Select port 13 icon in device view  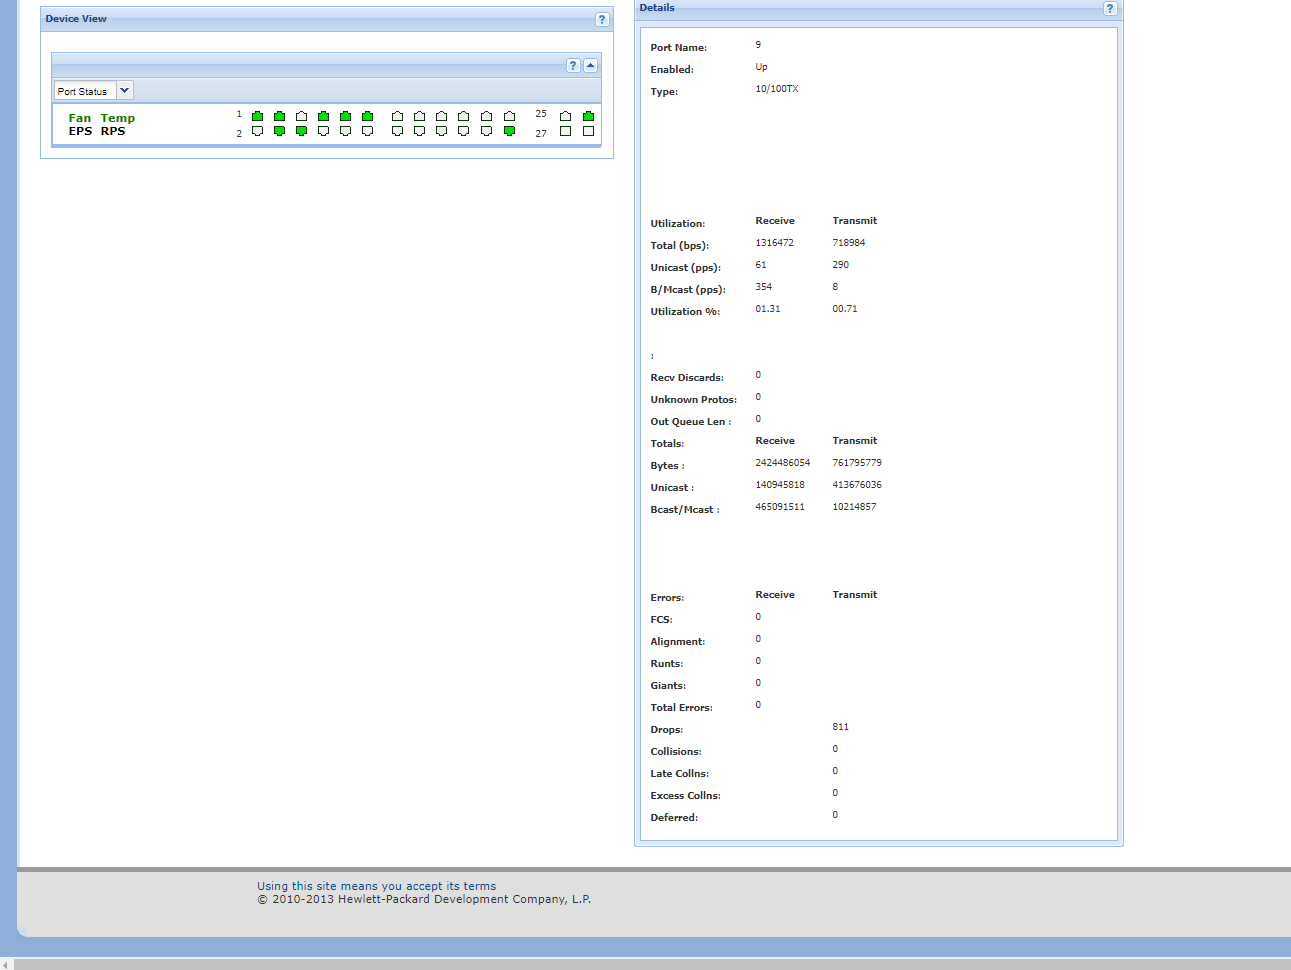pyautogui.click(x=397, y=116)
